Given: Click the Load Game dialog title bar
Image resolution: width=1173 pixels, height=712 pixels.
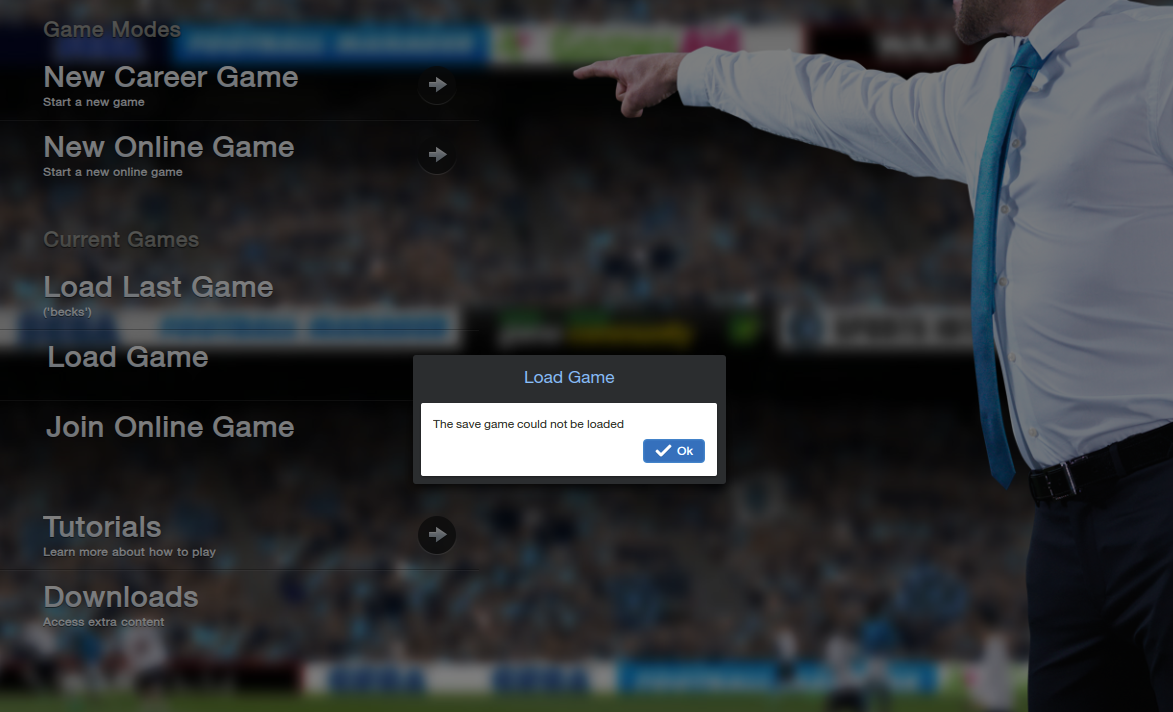Looking at the screenshot, I should (569, 378).
